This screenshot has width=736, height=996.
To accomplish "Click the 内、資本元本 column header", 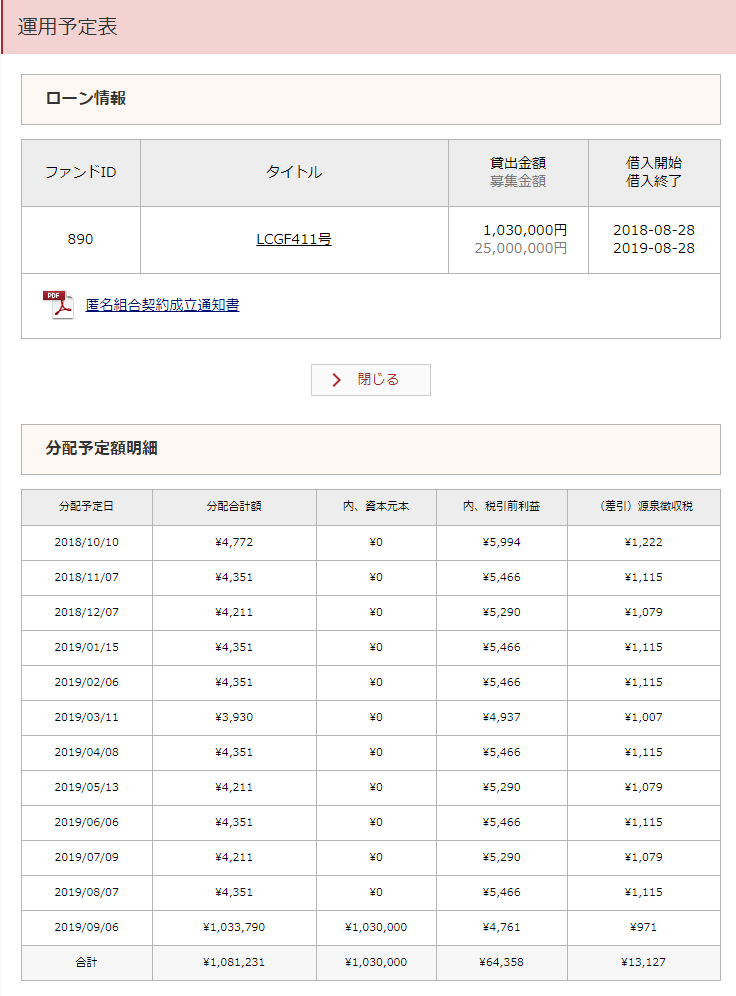I will (x=376, y=507).
